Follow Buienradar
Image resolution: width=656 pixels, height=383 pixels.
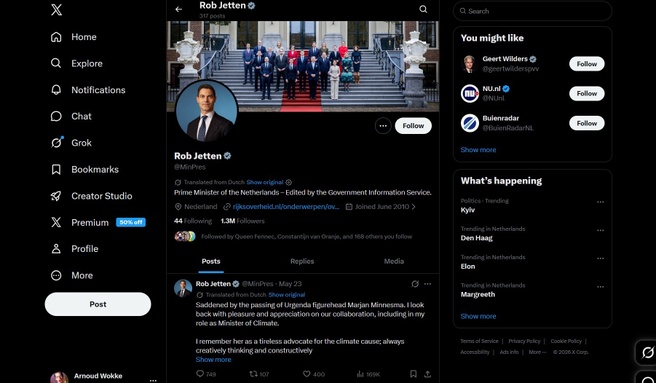[587, 123]
